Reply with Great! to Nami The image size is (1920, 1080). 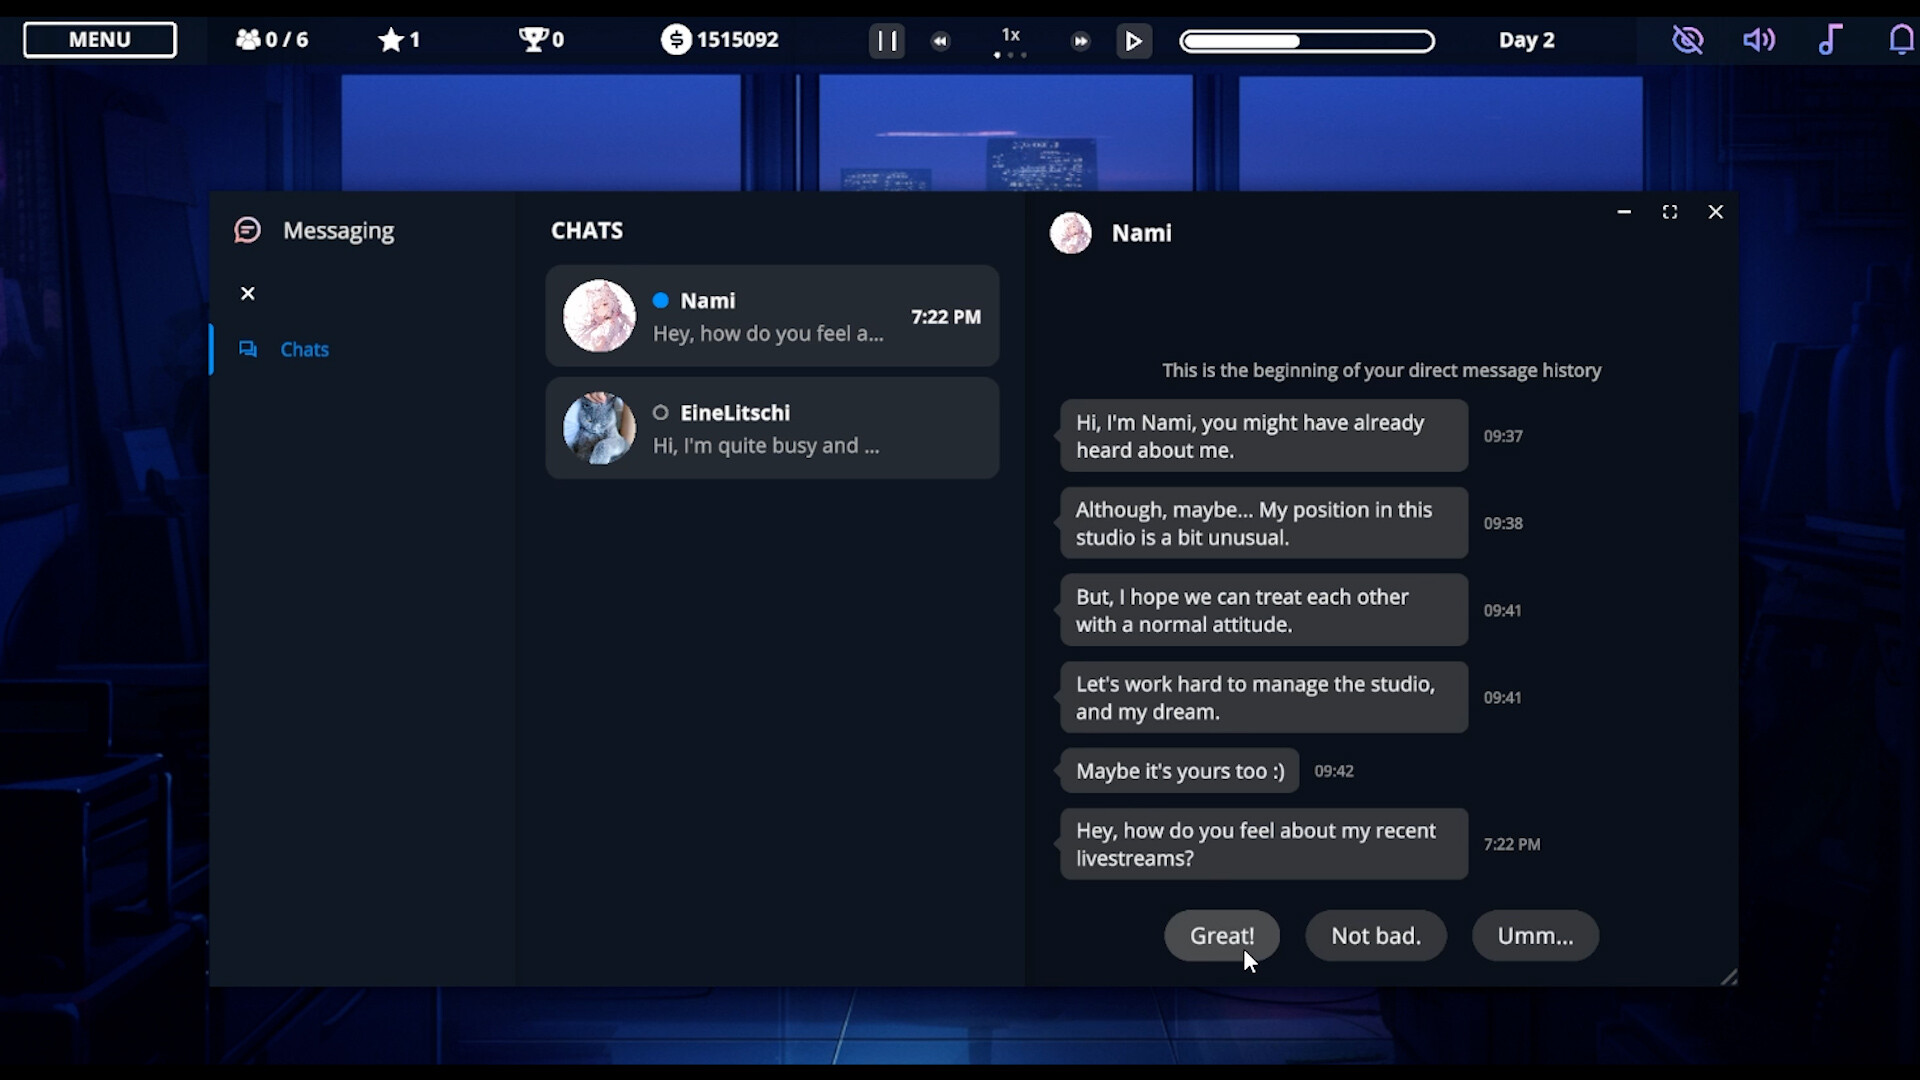click(x=1221, y=935)
